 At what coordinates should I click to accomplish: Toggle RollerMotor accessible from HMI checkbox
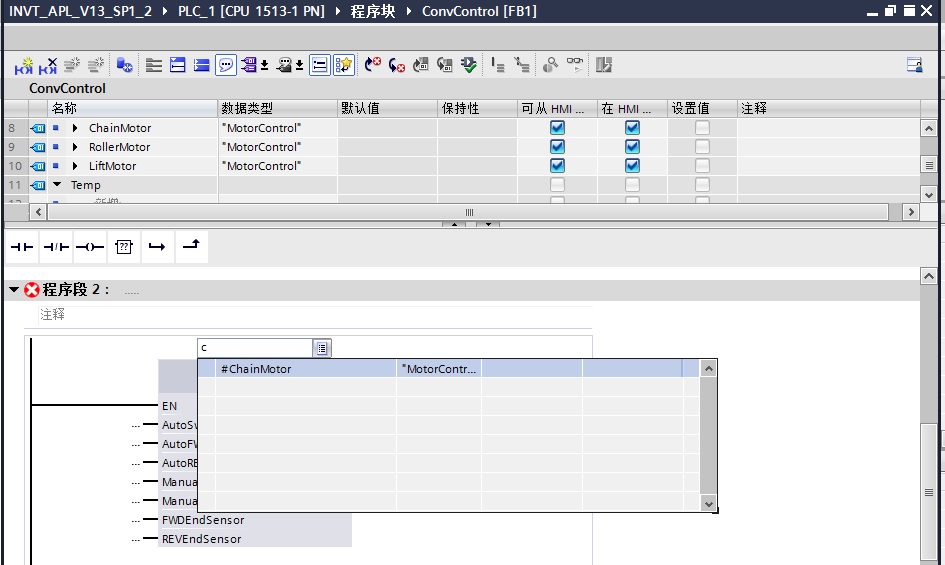point(557,147)
